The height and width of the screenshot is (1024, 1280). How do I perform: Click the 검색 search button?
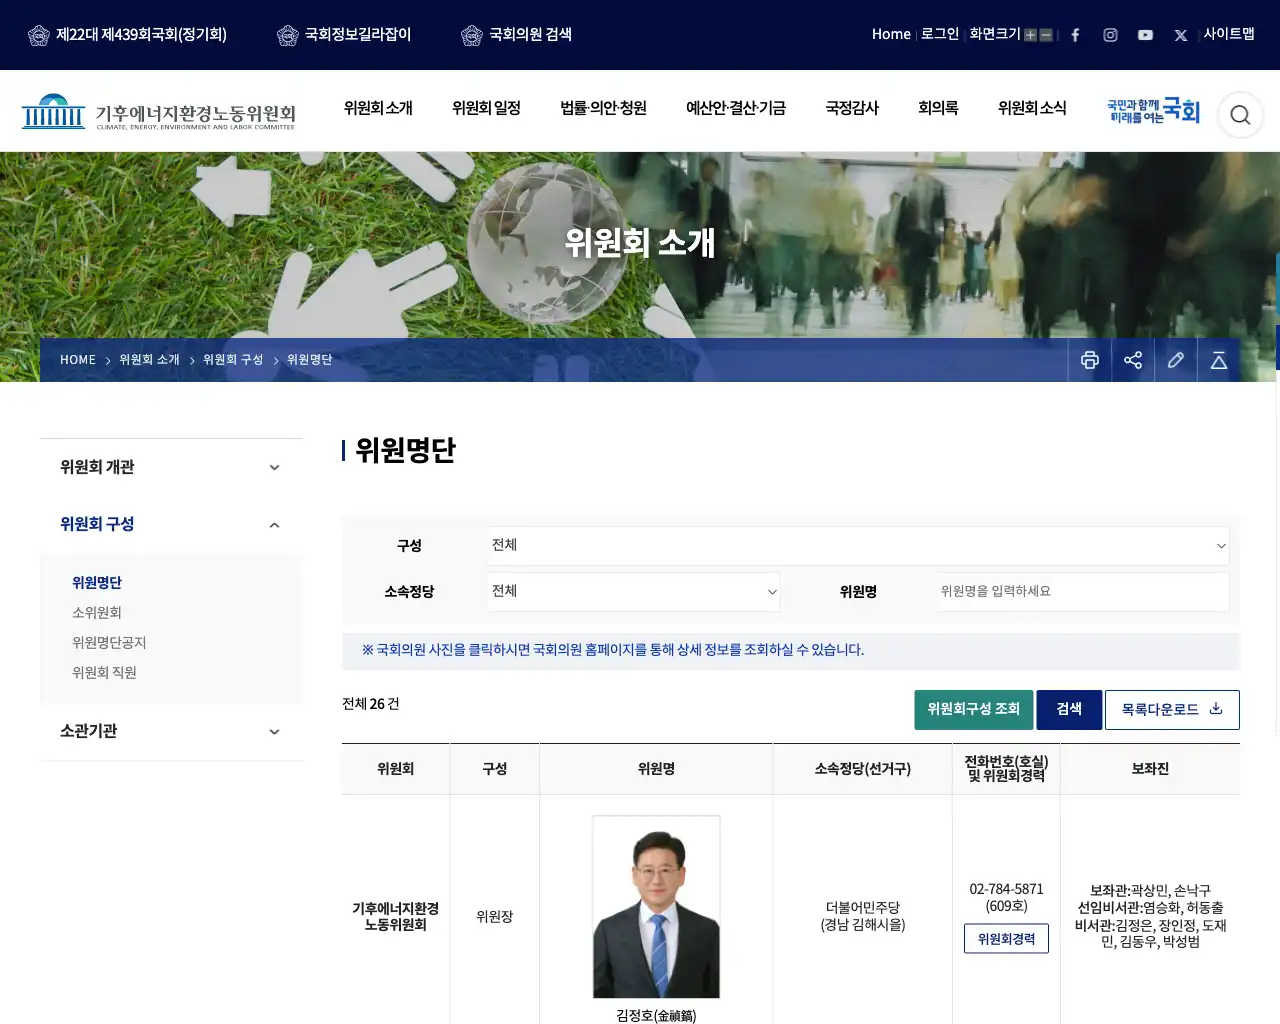coord(1069,710)
